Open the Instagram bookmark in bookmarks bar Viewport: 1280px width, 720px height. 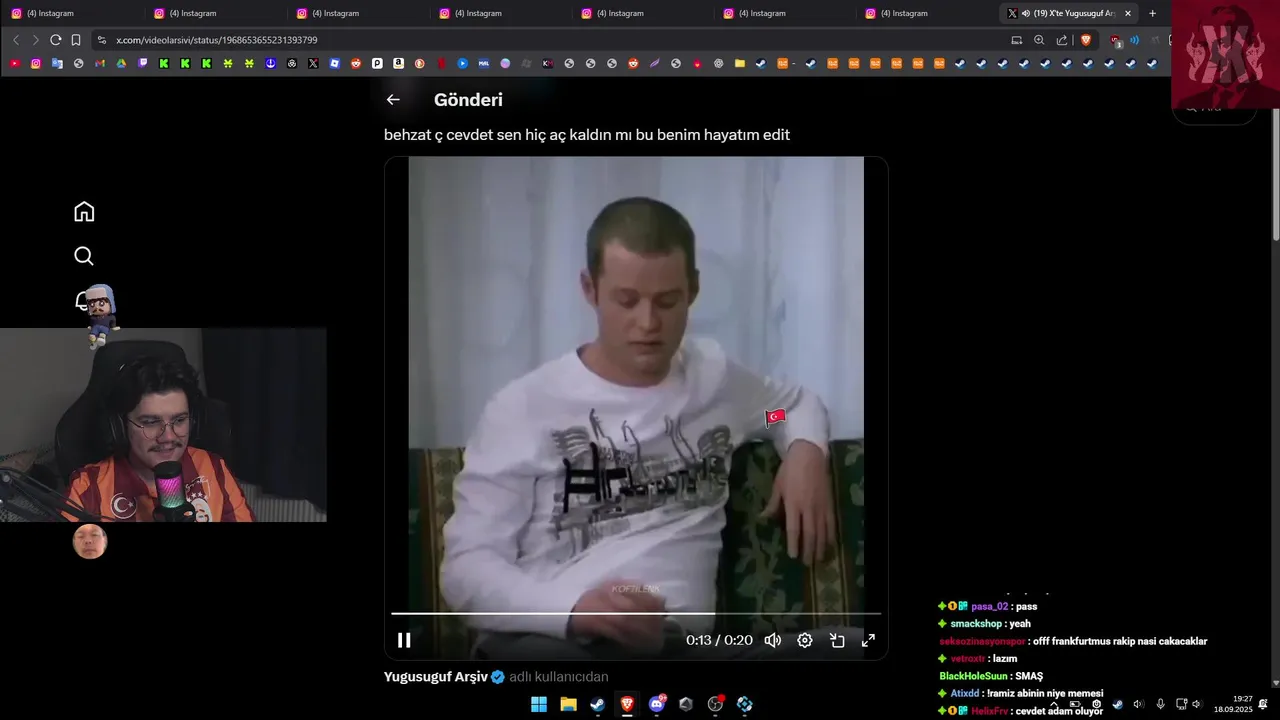click(36, 63)
